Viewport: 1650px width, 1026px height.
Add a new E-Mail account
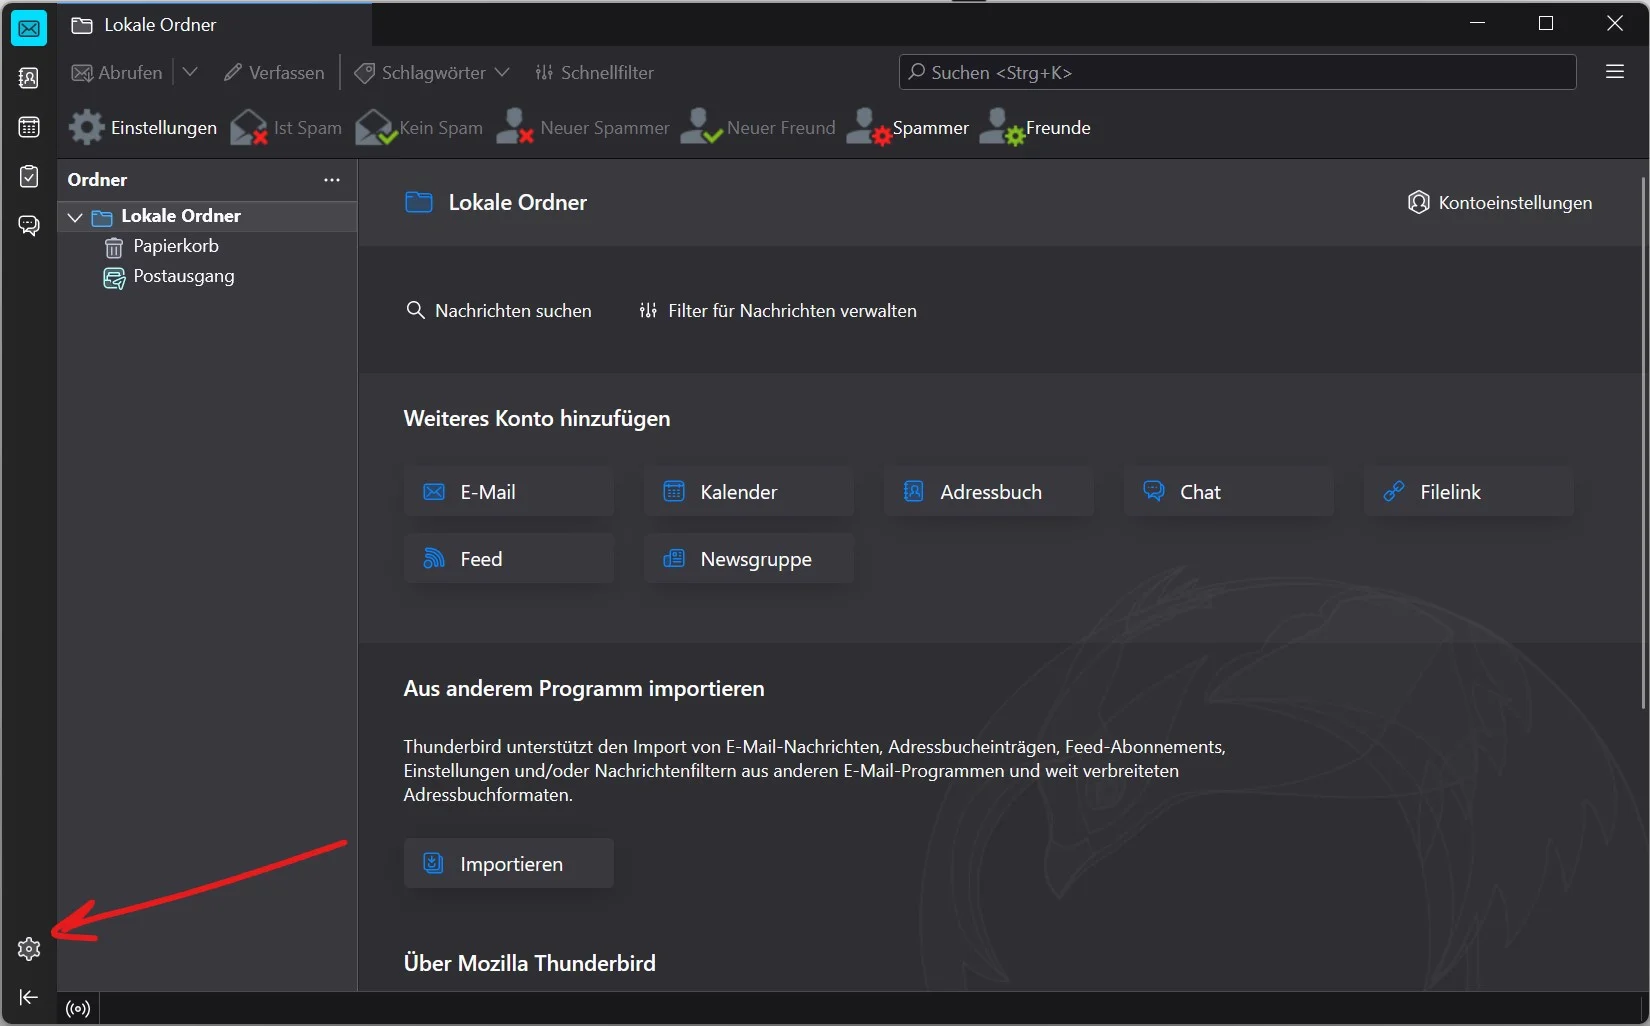click(x=509, y=492)
